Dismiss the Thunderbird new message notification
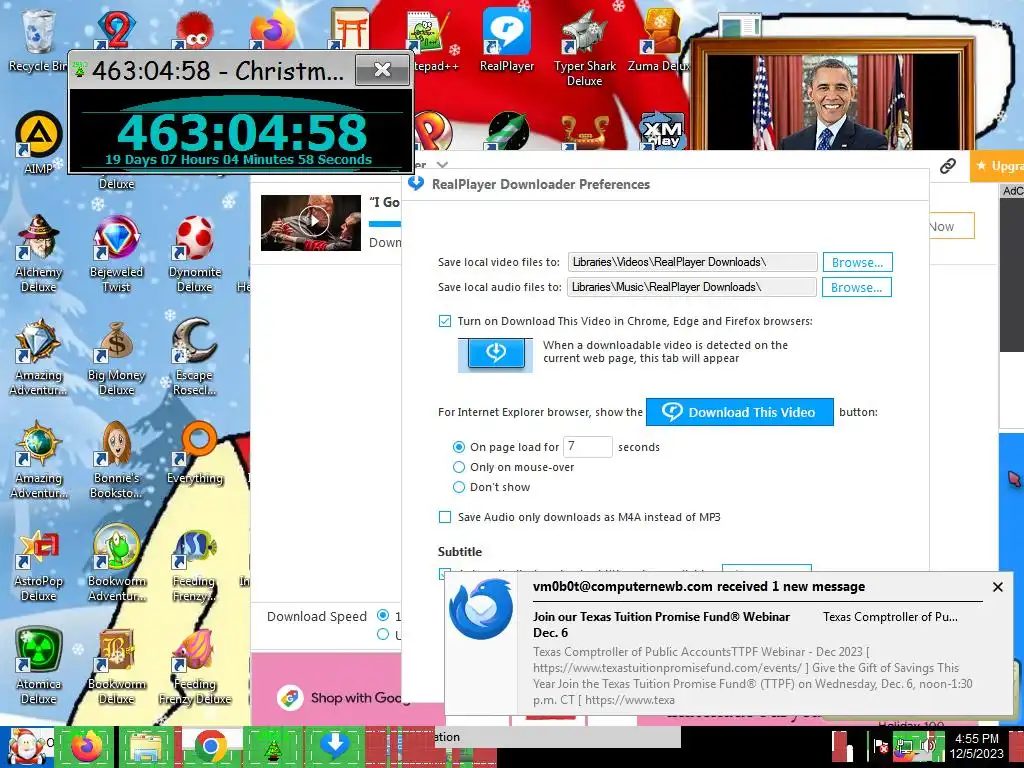The image size is (1024, 768). click(997, 587)
